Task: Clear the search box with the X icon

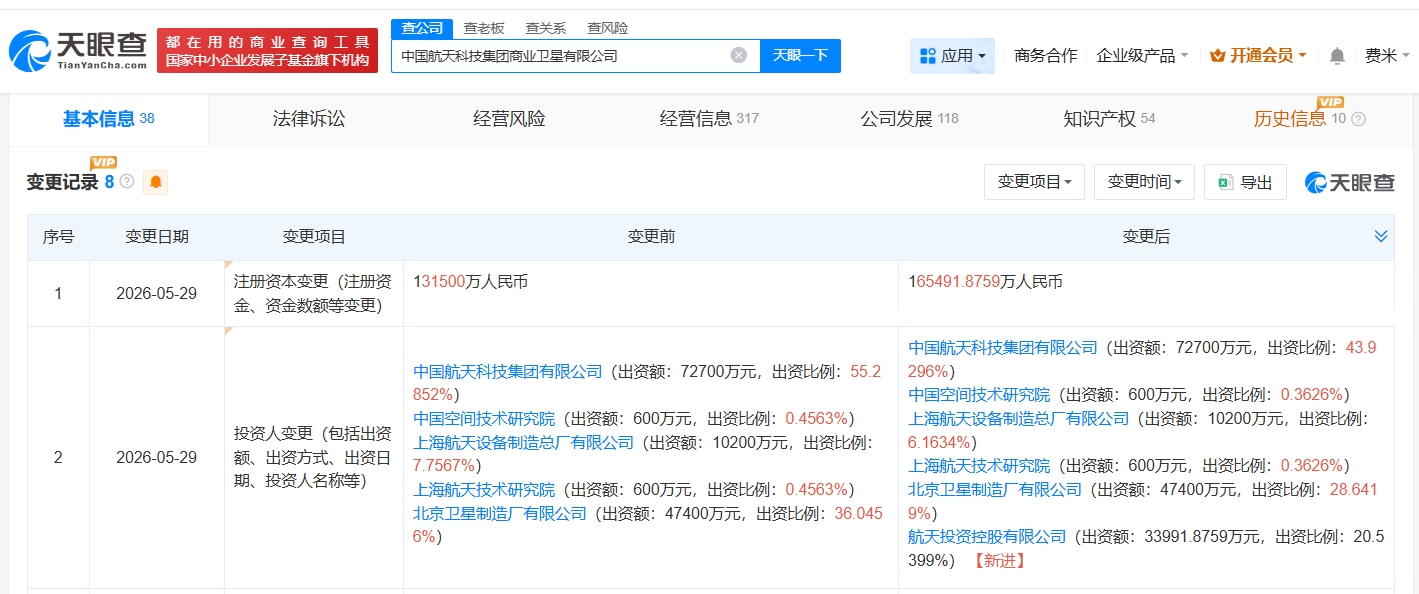Action: point(739,55)
